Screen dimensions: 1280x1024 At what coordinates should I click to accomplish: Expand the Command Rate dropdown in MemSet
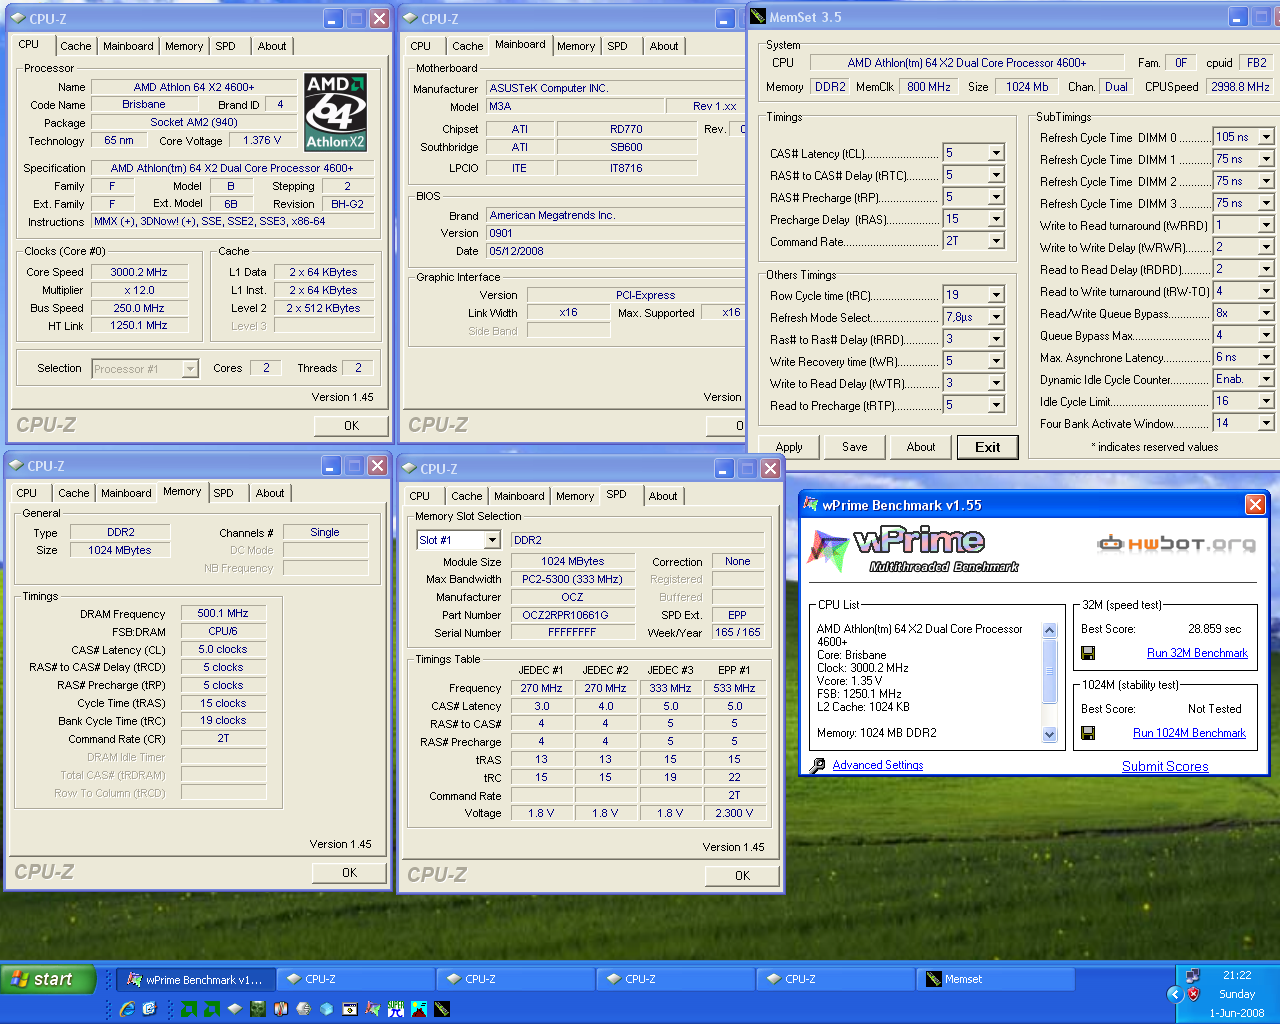point(996,241)
